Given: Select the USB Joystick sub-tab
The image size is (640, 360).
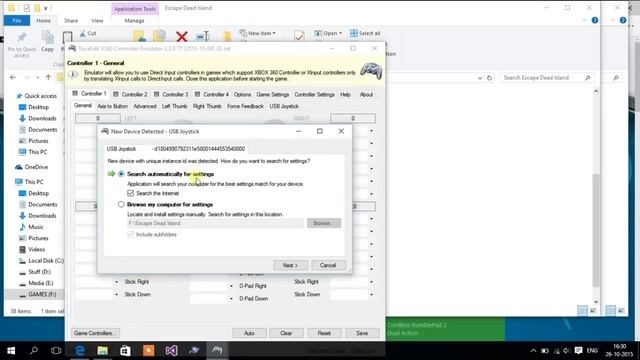Looking at the screenshot, I should pyautogui.click(x=284, y=106).
